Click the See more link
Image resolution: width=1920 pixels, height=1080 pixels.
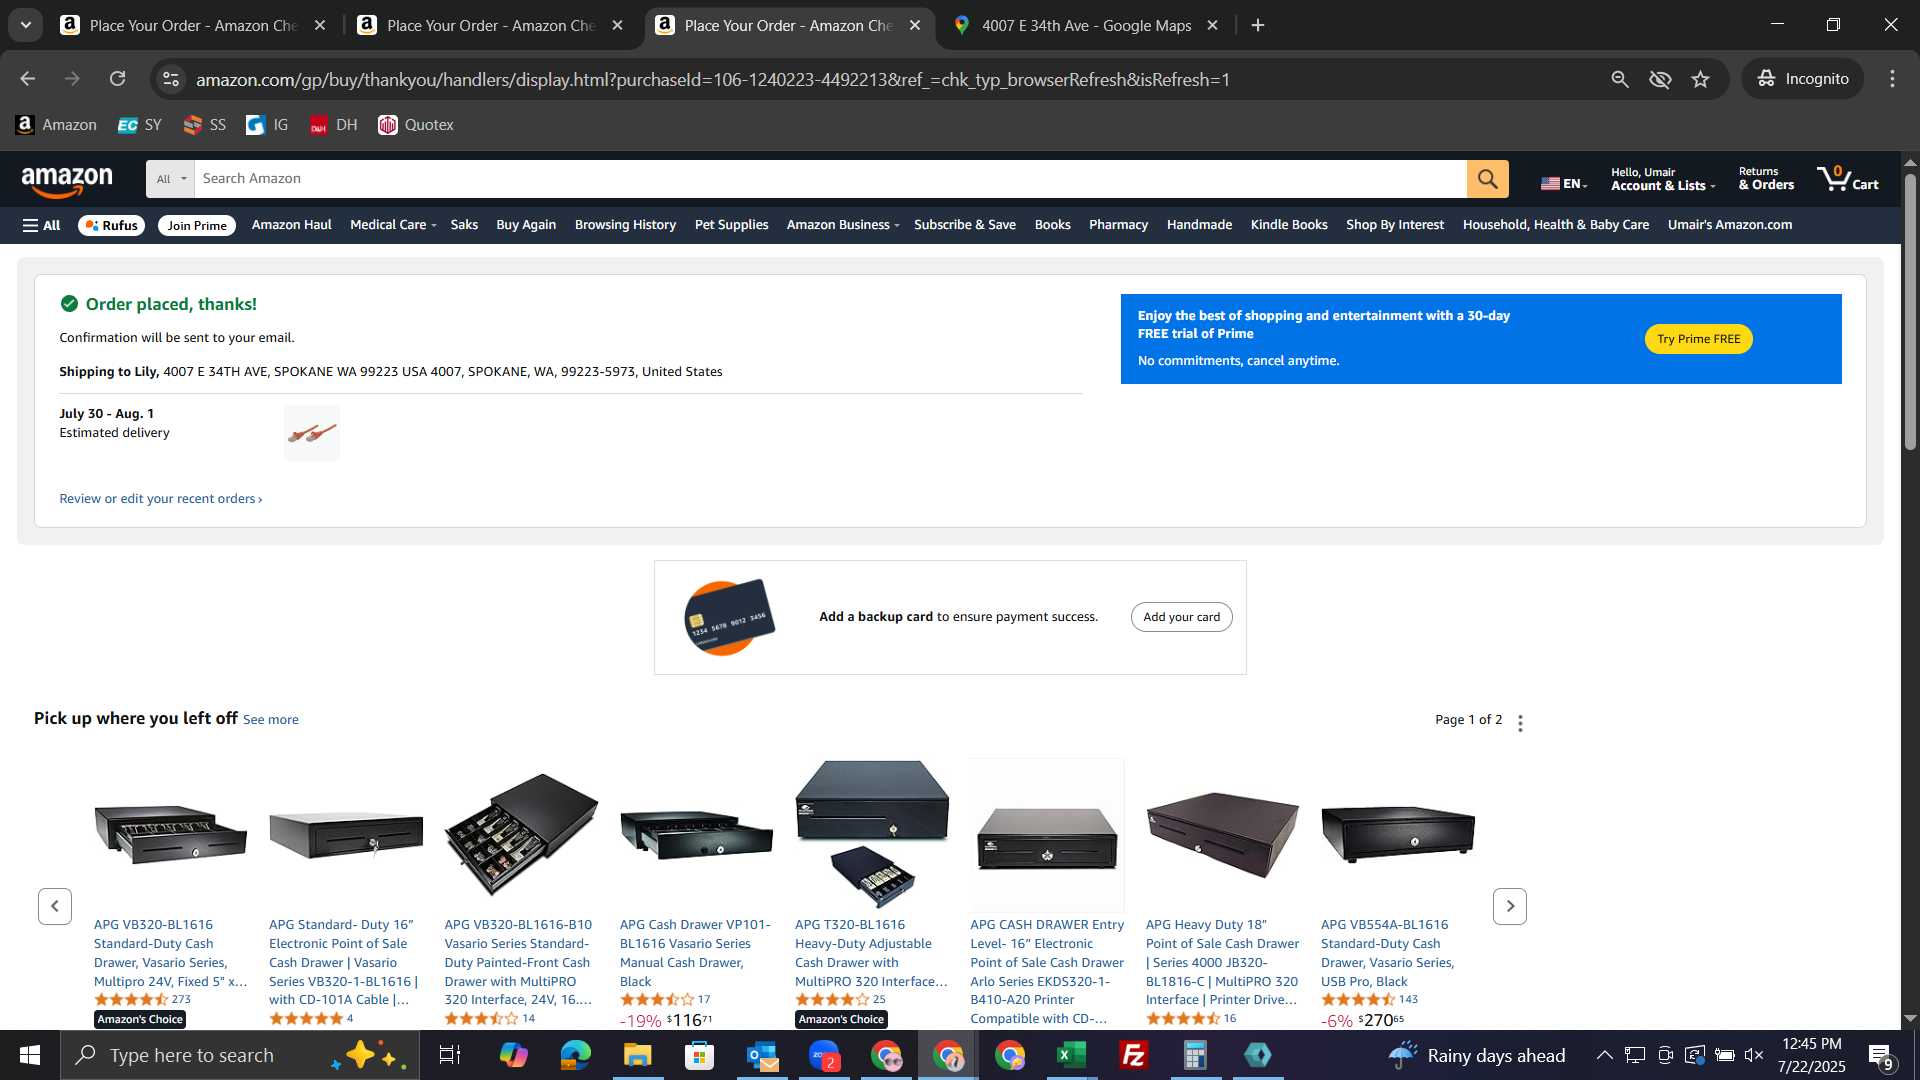[x=270, y=720]
